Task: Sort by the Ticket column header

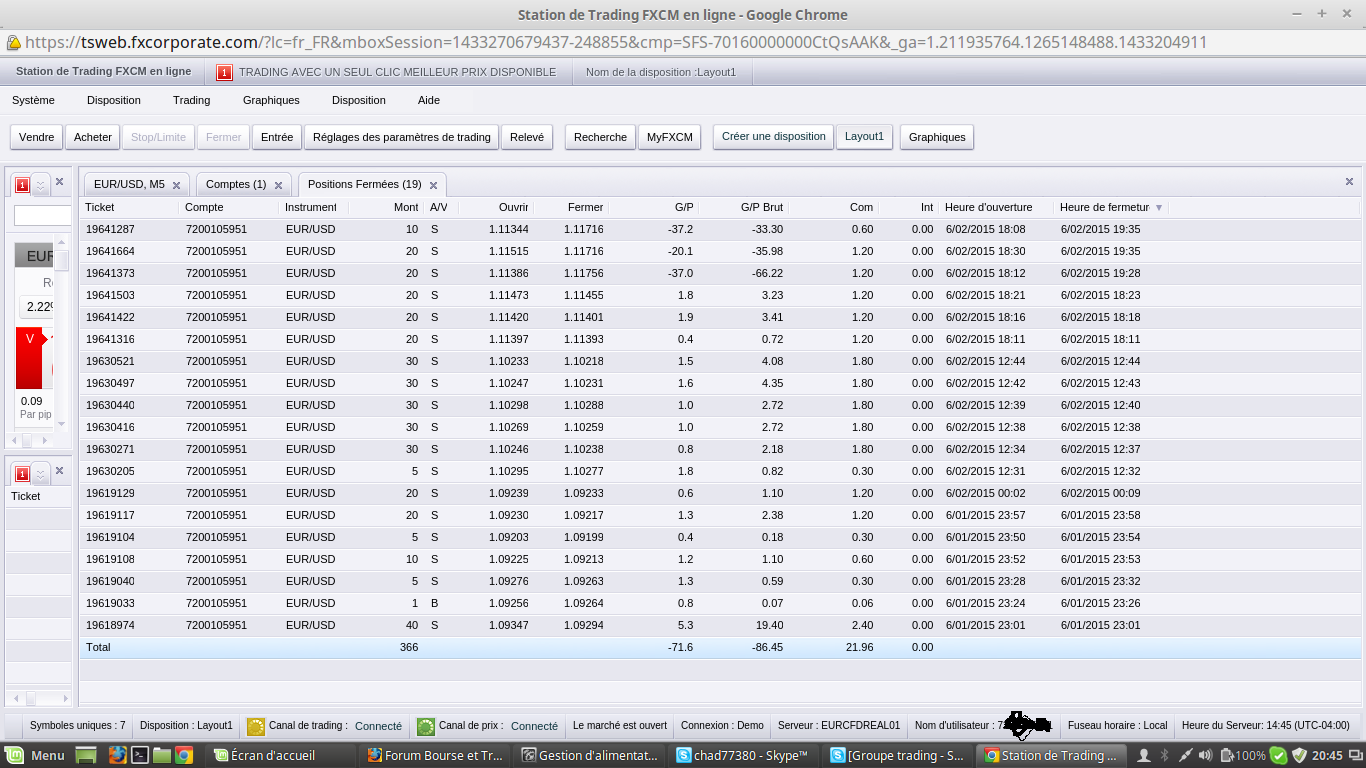Action: click(x=130, y=207)
